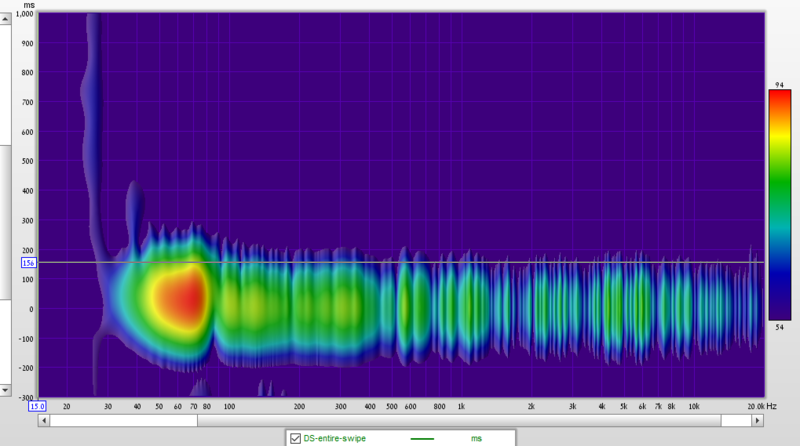Click the right arrow on horizontal scrollbar
Screen dimensions: 800x446
click(758, 420)
